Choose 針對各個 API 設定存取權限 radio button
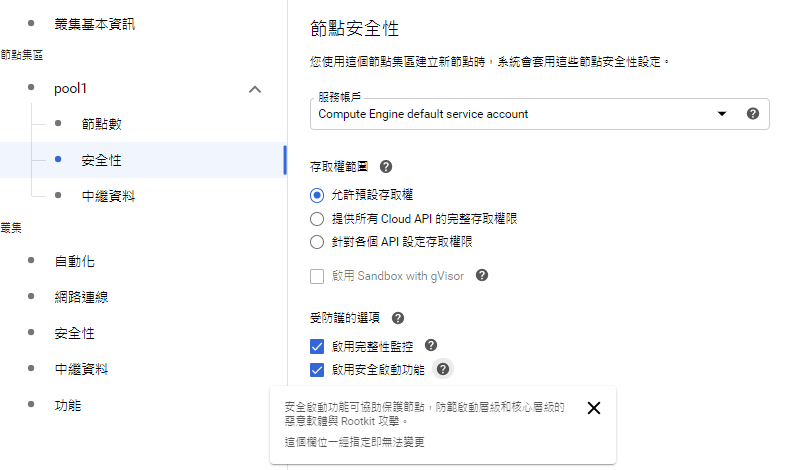Viewport: 800px width, 470px height. 317,242
